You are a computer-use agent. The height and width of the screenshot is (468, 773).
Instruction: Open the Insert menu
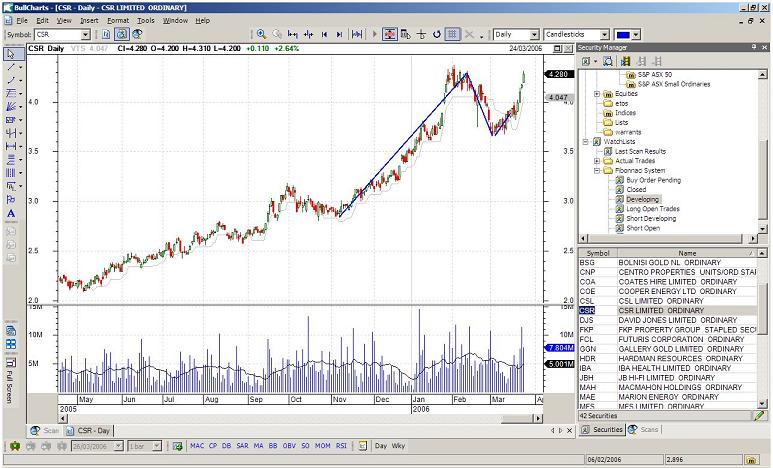point(89,20)
